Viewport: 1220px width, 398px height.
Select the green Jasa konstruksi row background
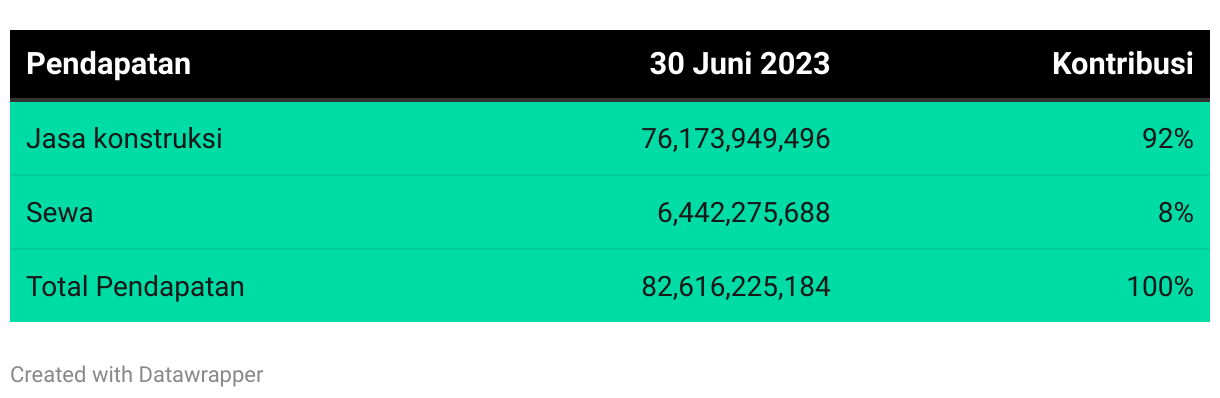[610, 138]
